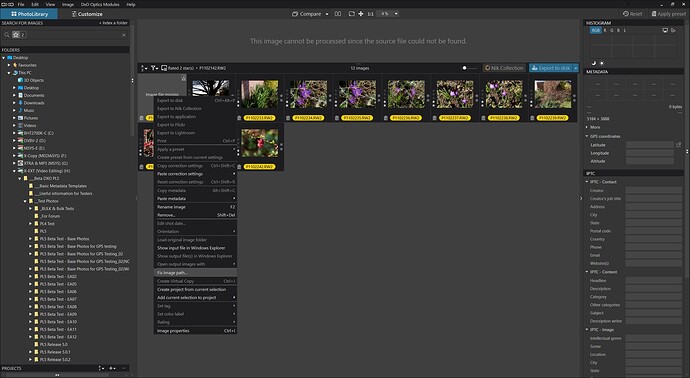Toggle the destination gamut warning icon
The height and width of the screenshot is (378, 690).
tap(673, 30)
